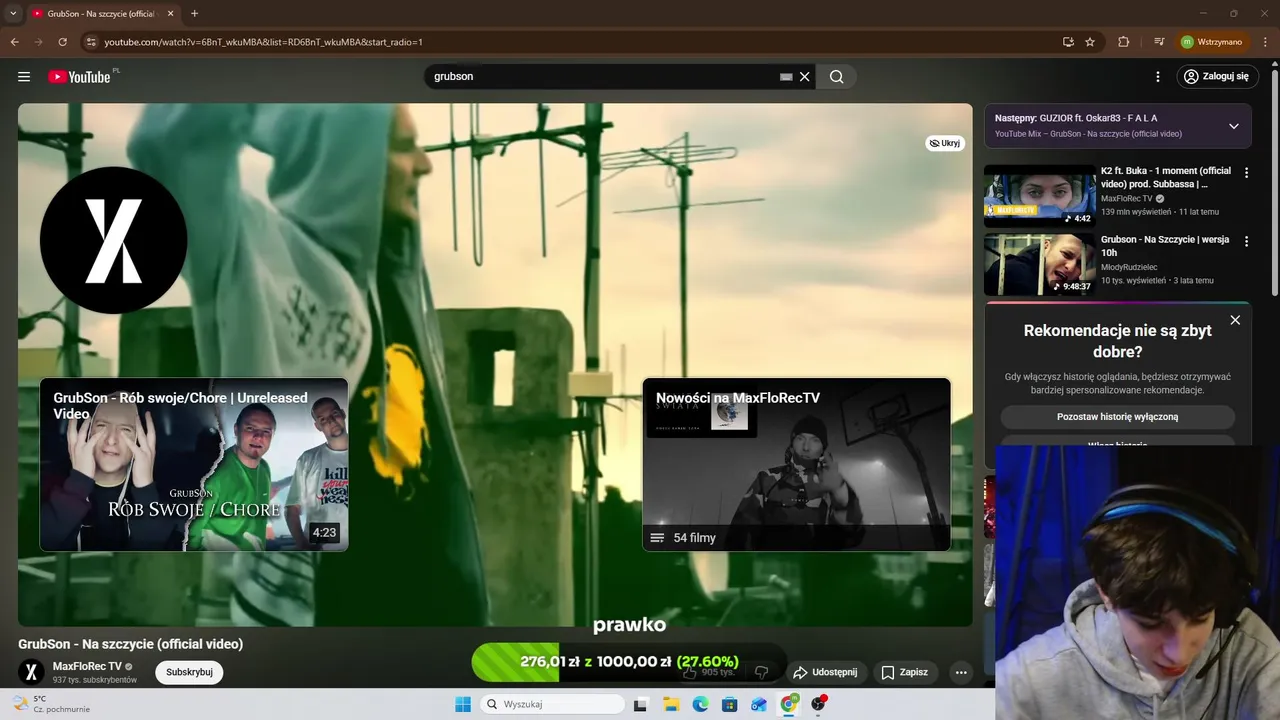
Task: Click the address bar URL
Action: click(263, 42)
